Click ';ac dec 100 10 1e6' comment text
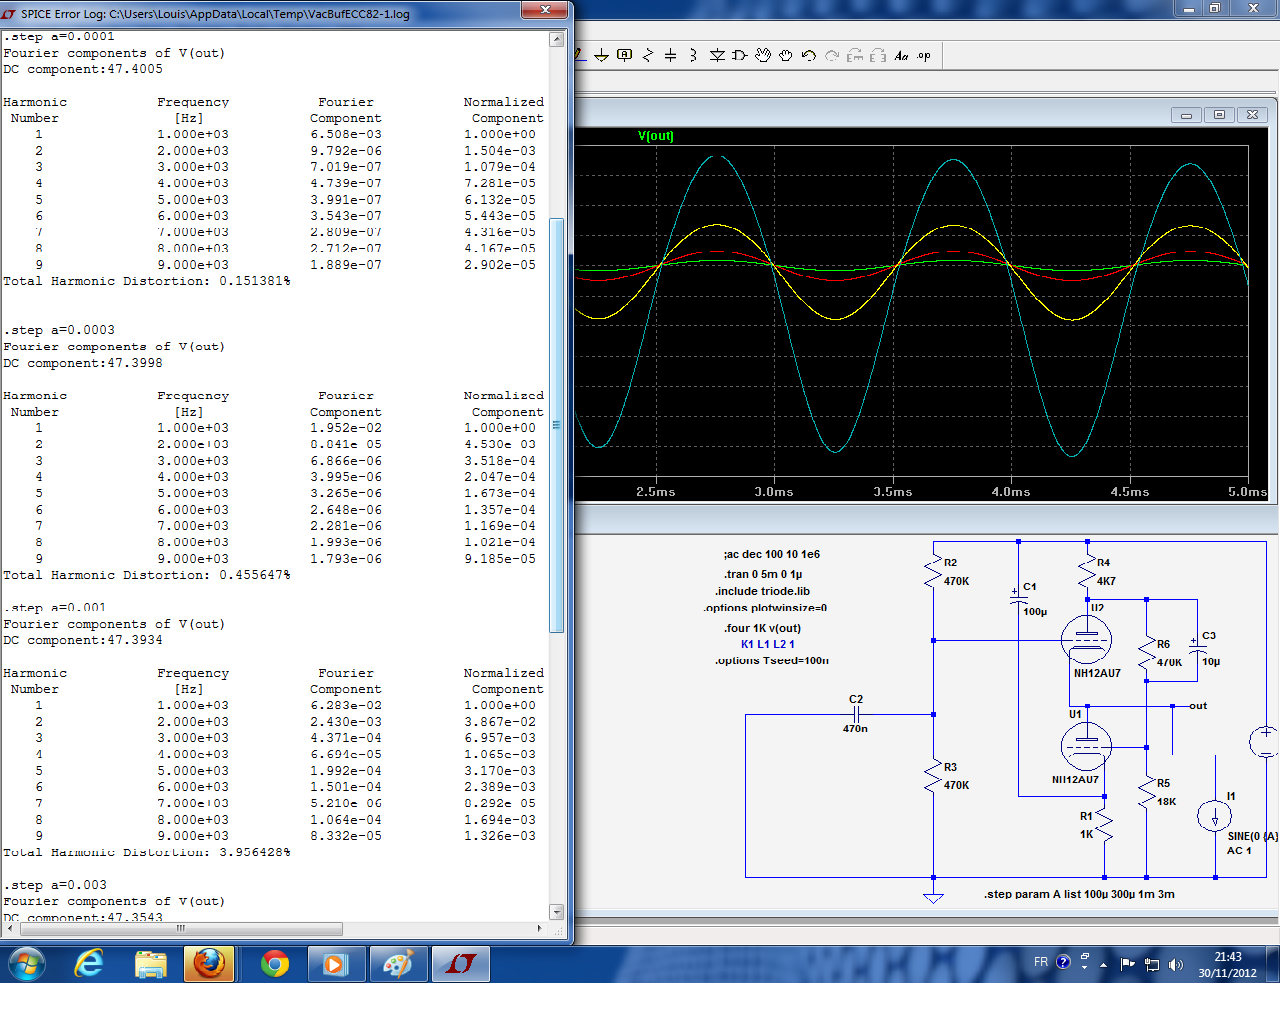This screenshot has width=1280, height=1024. click(771, 554)
